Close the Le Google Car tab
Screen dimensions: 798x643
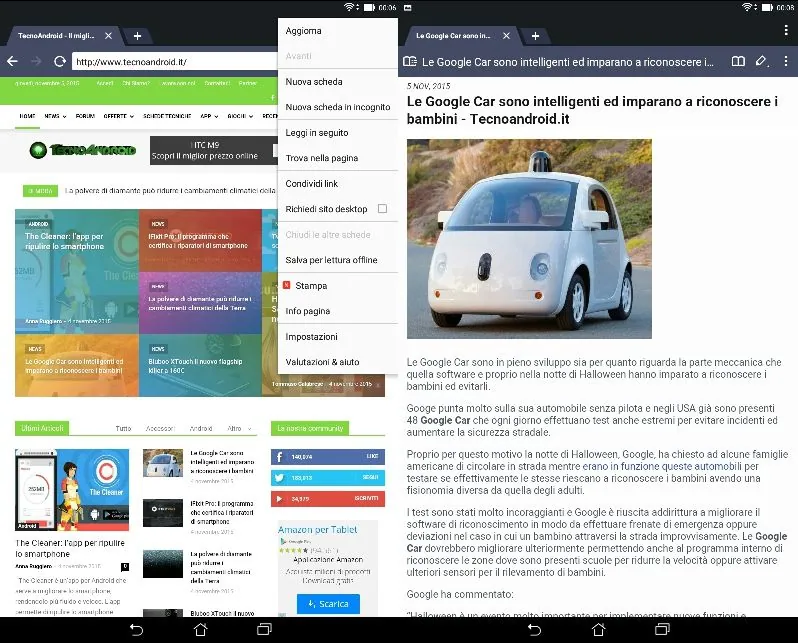point(506,36)
